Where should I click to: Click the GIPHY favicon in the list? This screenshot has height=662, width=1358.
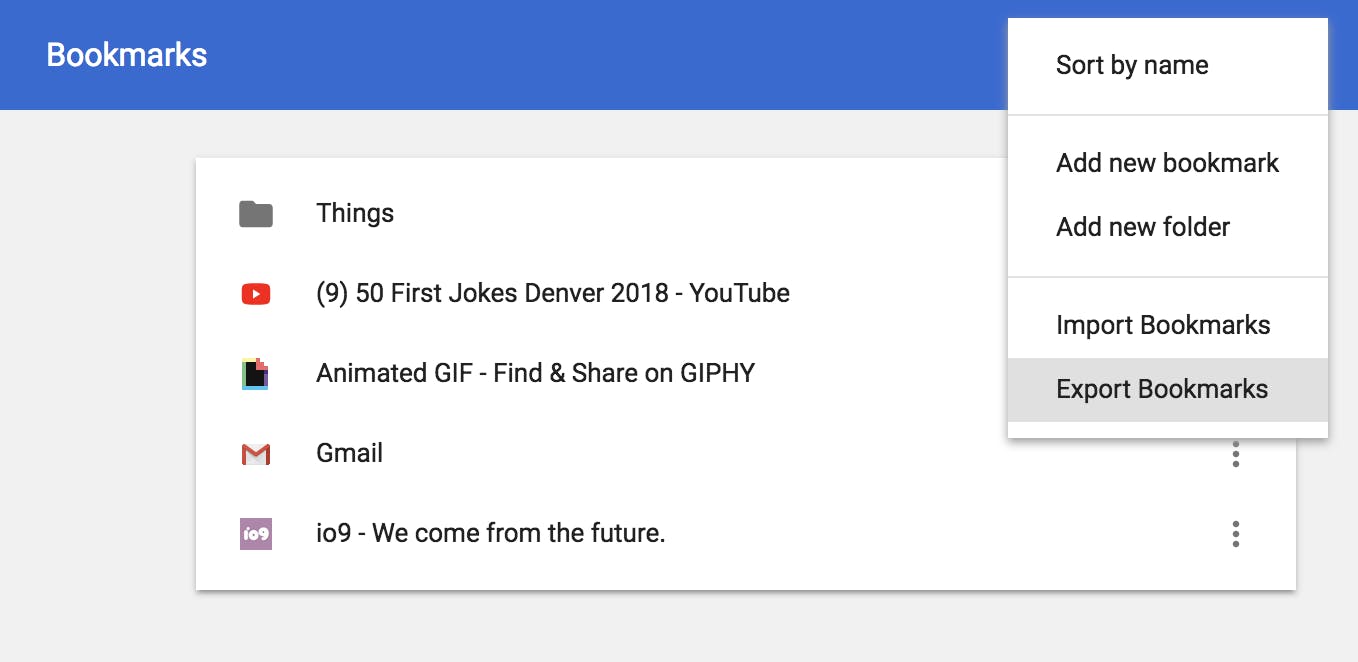click(256, 374)
